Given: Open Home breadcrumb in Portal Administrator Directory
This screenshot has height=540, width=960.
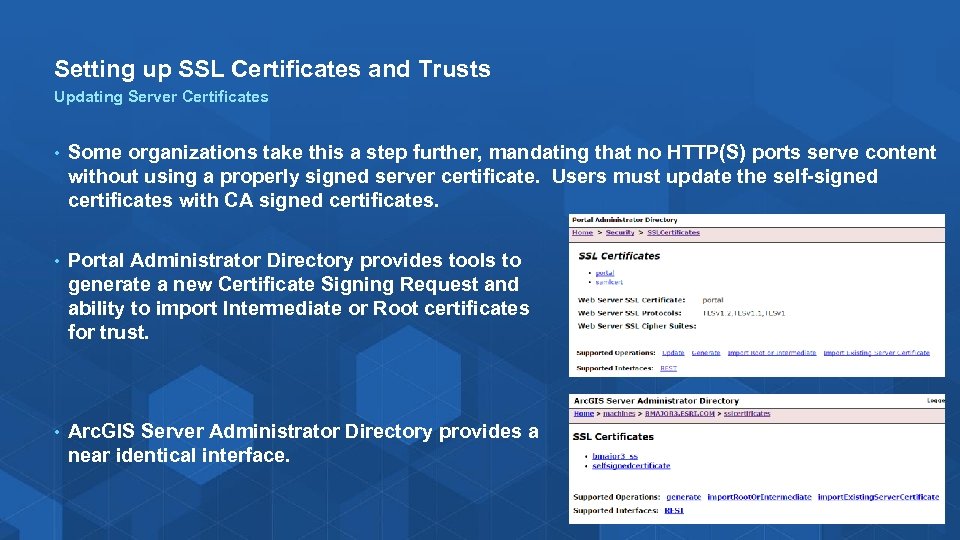Looking at the screenshot, I should click(582, 233).
